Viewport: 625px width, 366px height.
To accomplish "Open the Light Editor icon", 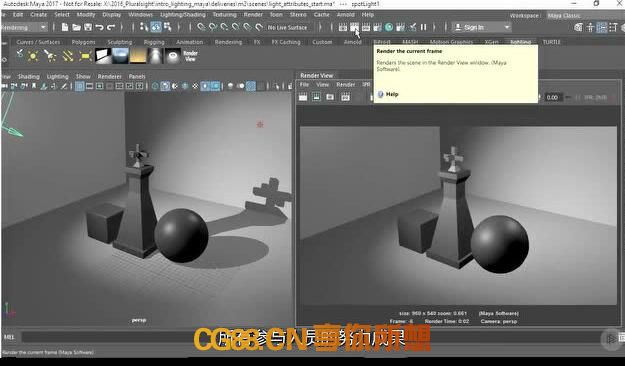I will click(x=412, y=27).
